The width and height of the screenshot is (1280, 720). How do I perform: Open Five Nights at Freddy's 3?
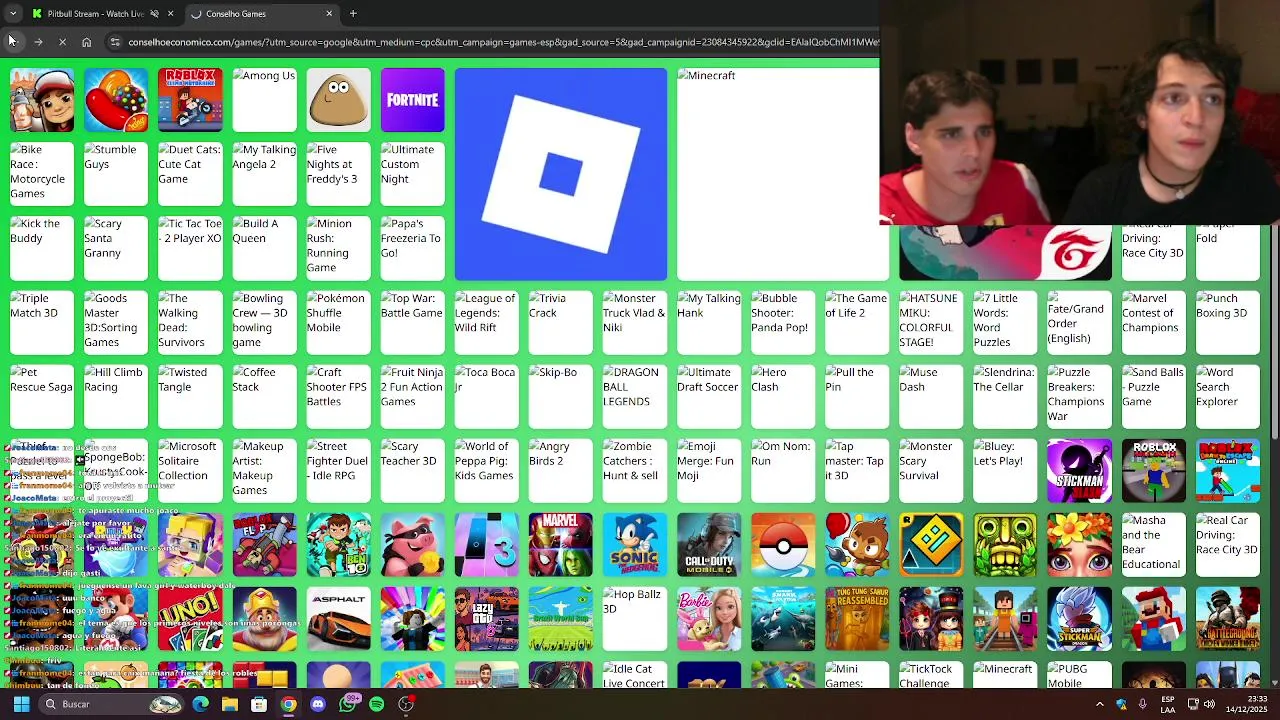tap(338, 174)
